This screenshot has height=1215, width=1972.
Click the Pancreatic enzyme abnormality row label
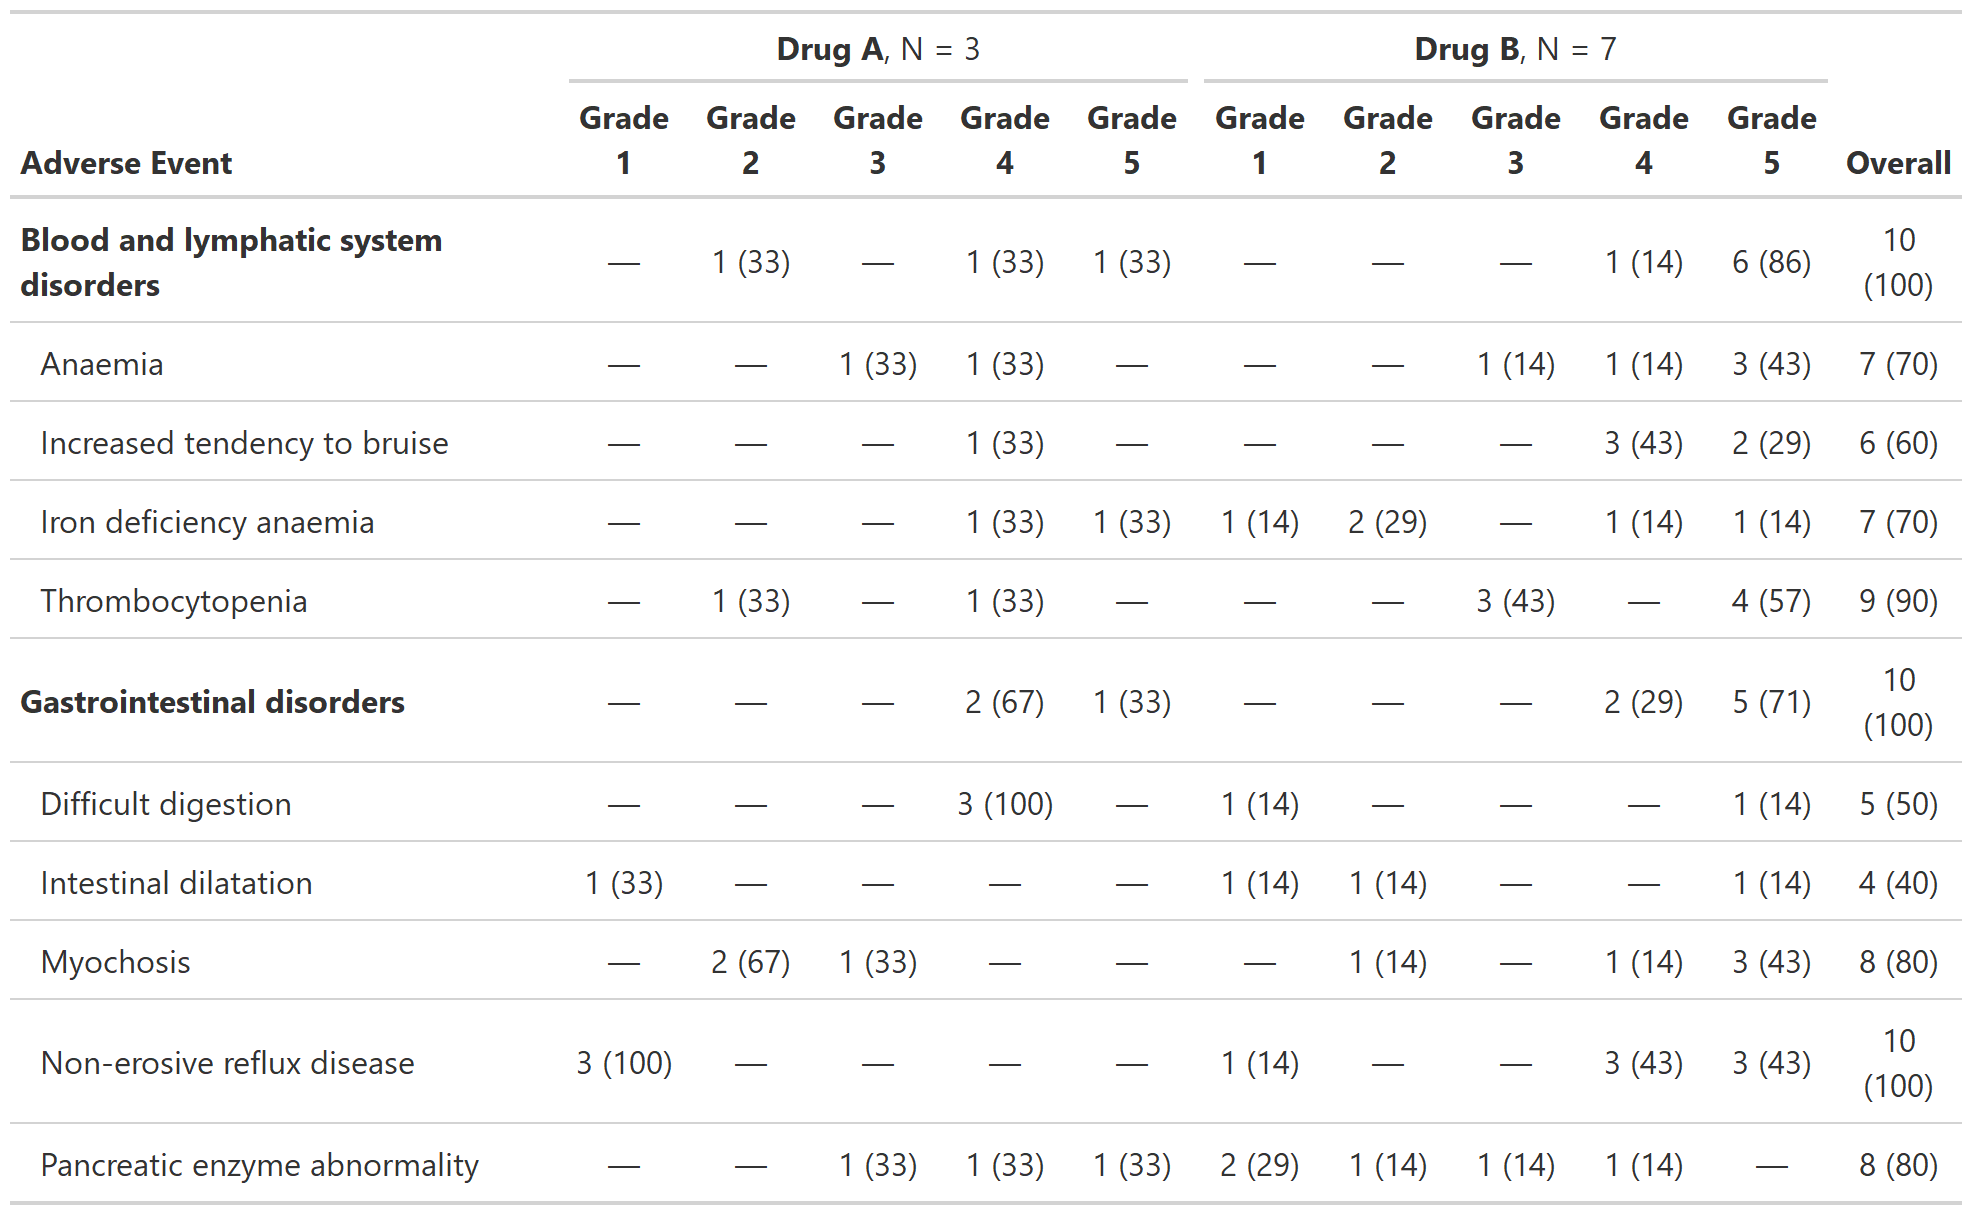point(259,1165)
